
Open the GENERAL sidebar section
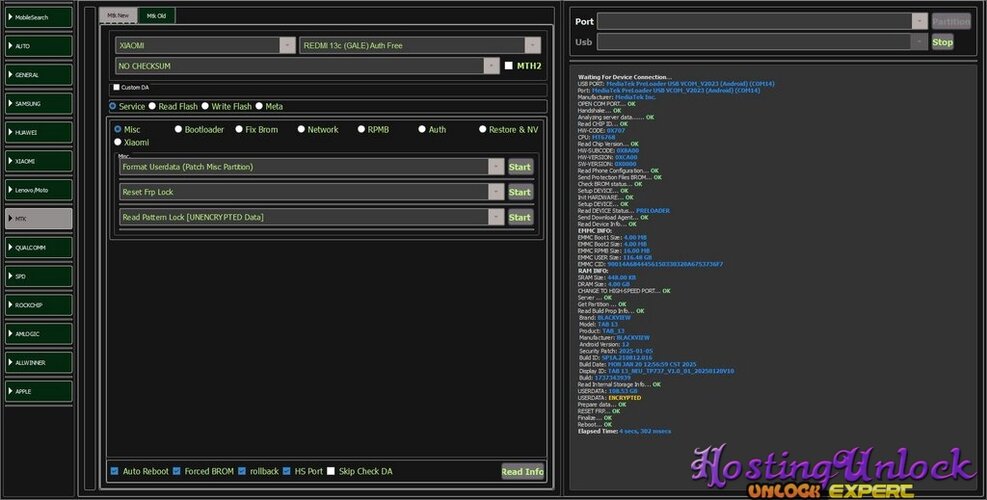click(x=38, y=75)
